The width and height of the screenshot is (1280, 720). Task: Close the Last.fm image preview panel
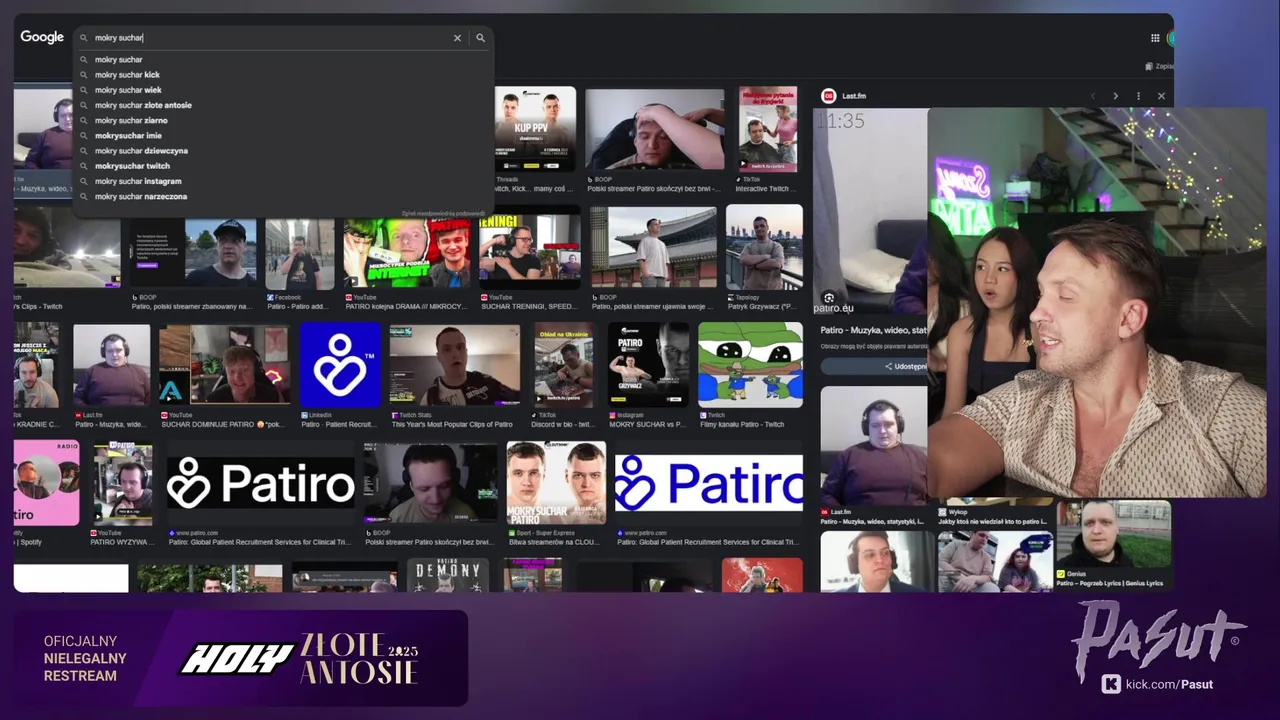point(1161,96)
